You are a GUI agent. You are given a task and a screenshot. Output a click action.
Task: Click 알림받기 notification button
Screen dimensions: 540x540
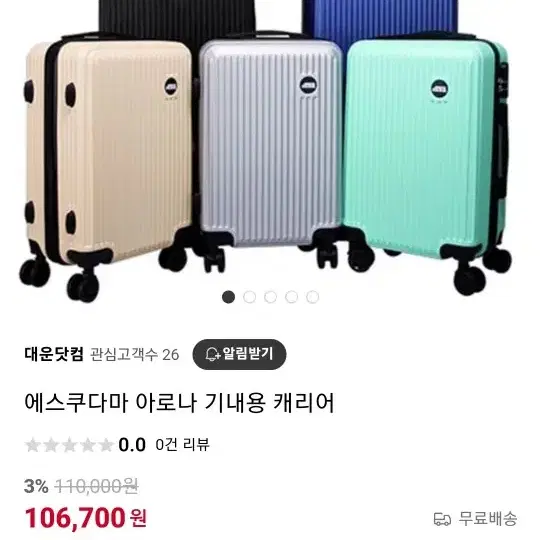(239, 354)
